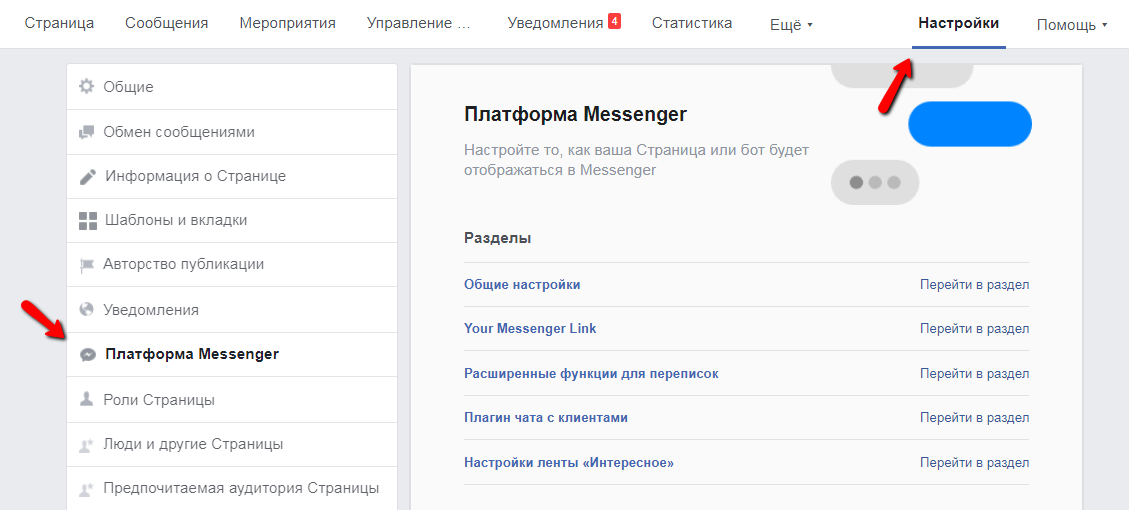The image size is (1129, 510).
Task: Click the chat bubbles icon for Обмен сообщениями
Action: pyautogui.click(x=86, y=132)
